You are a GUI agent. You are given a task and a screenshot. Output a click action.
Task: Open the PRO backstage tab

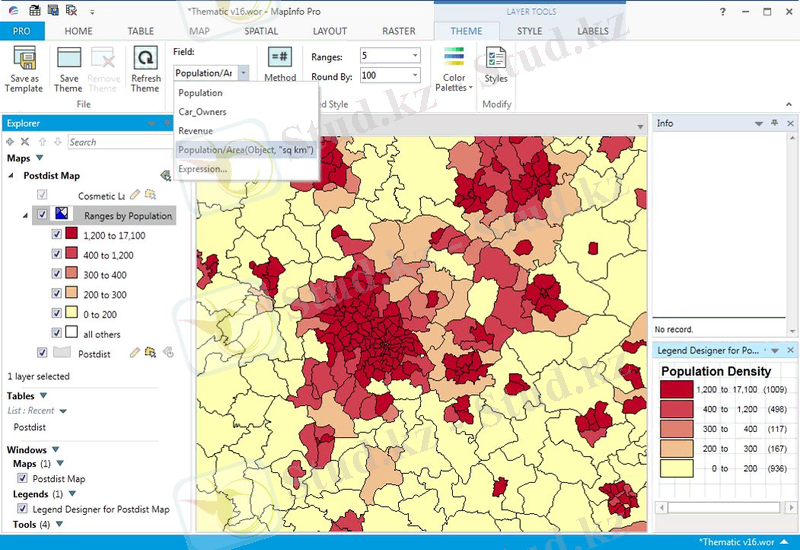[21, 31]
